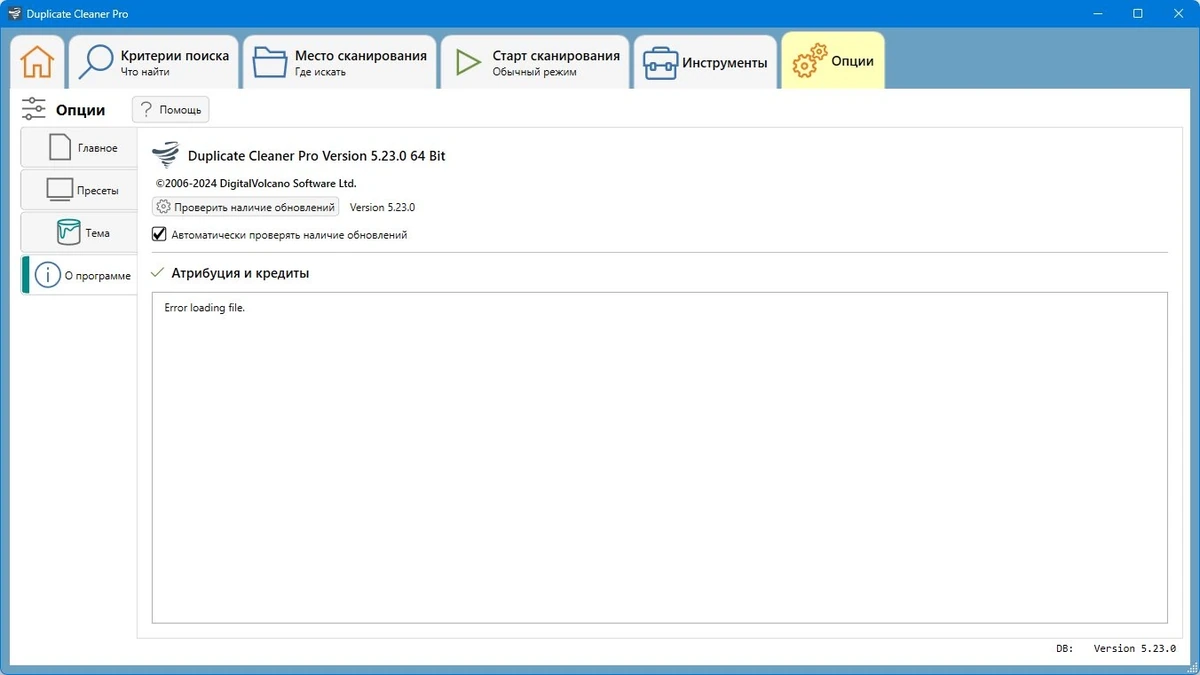
Task: Click the Помощь button
Action: tap(171, 110)
